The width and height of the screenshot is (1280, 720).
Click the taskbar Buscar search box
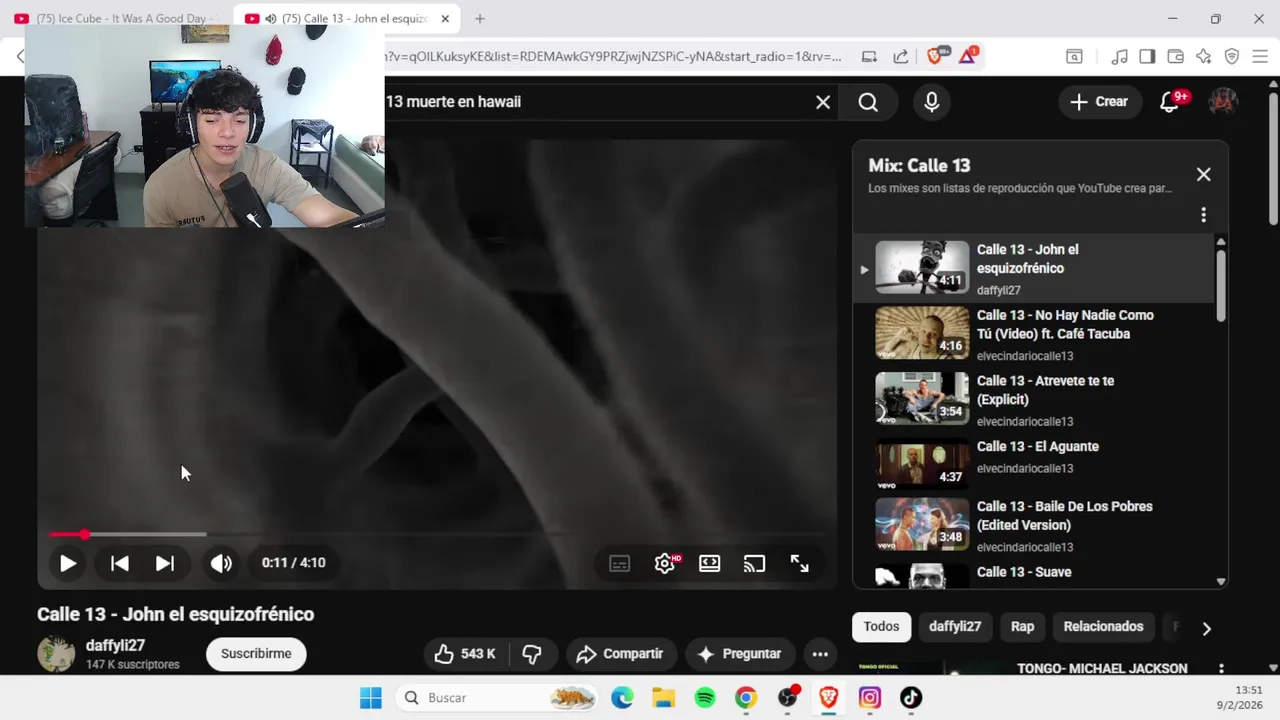click(498, 698)
